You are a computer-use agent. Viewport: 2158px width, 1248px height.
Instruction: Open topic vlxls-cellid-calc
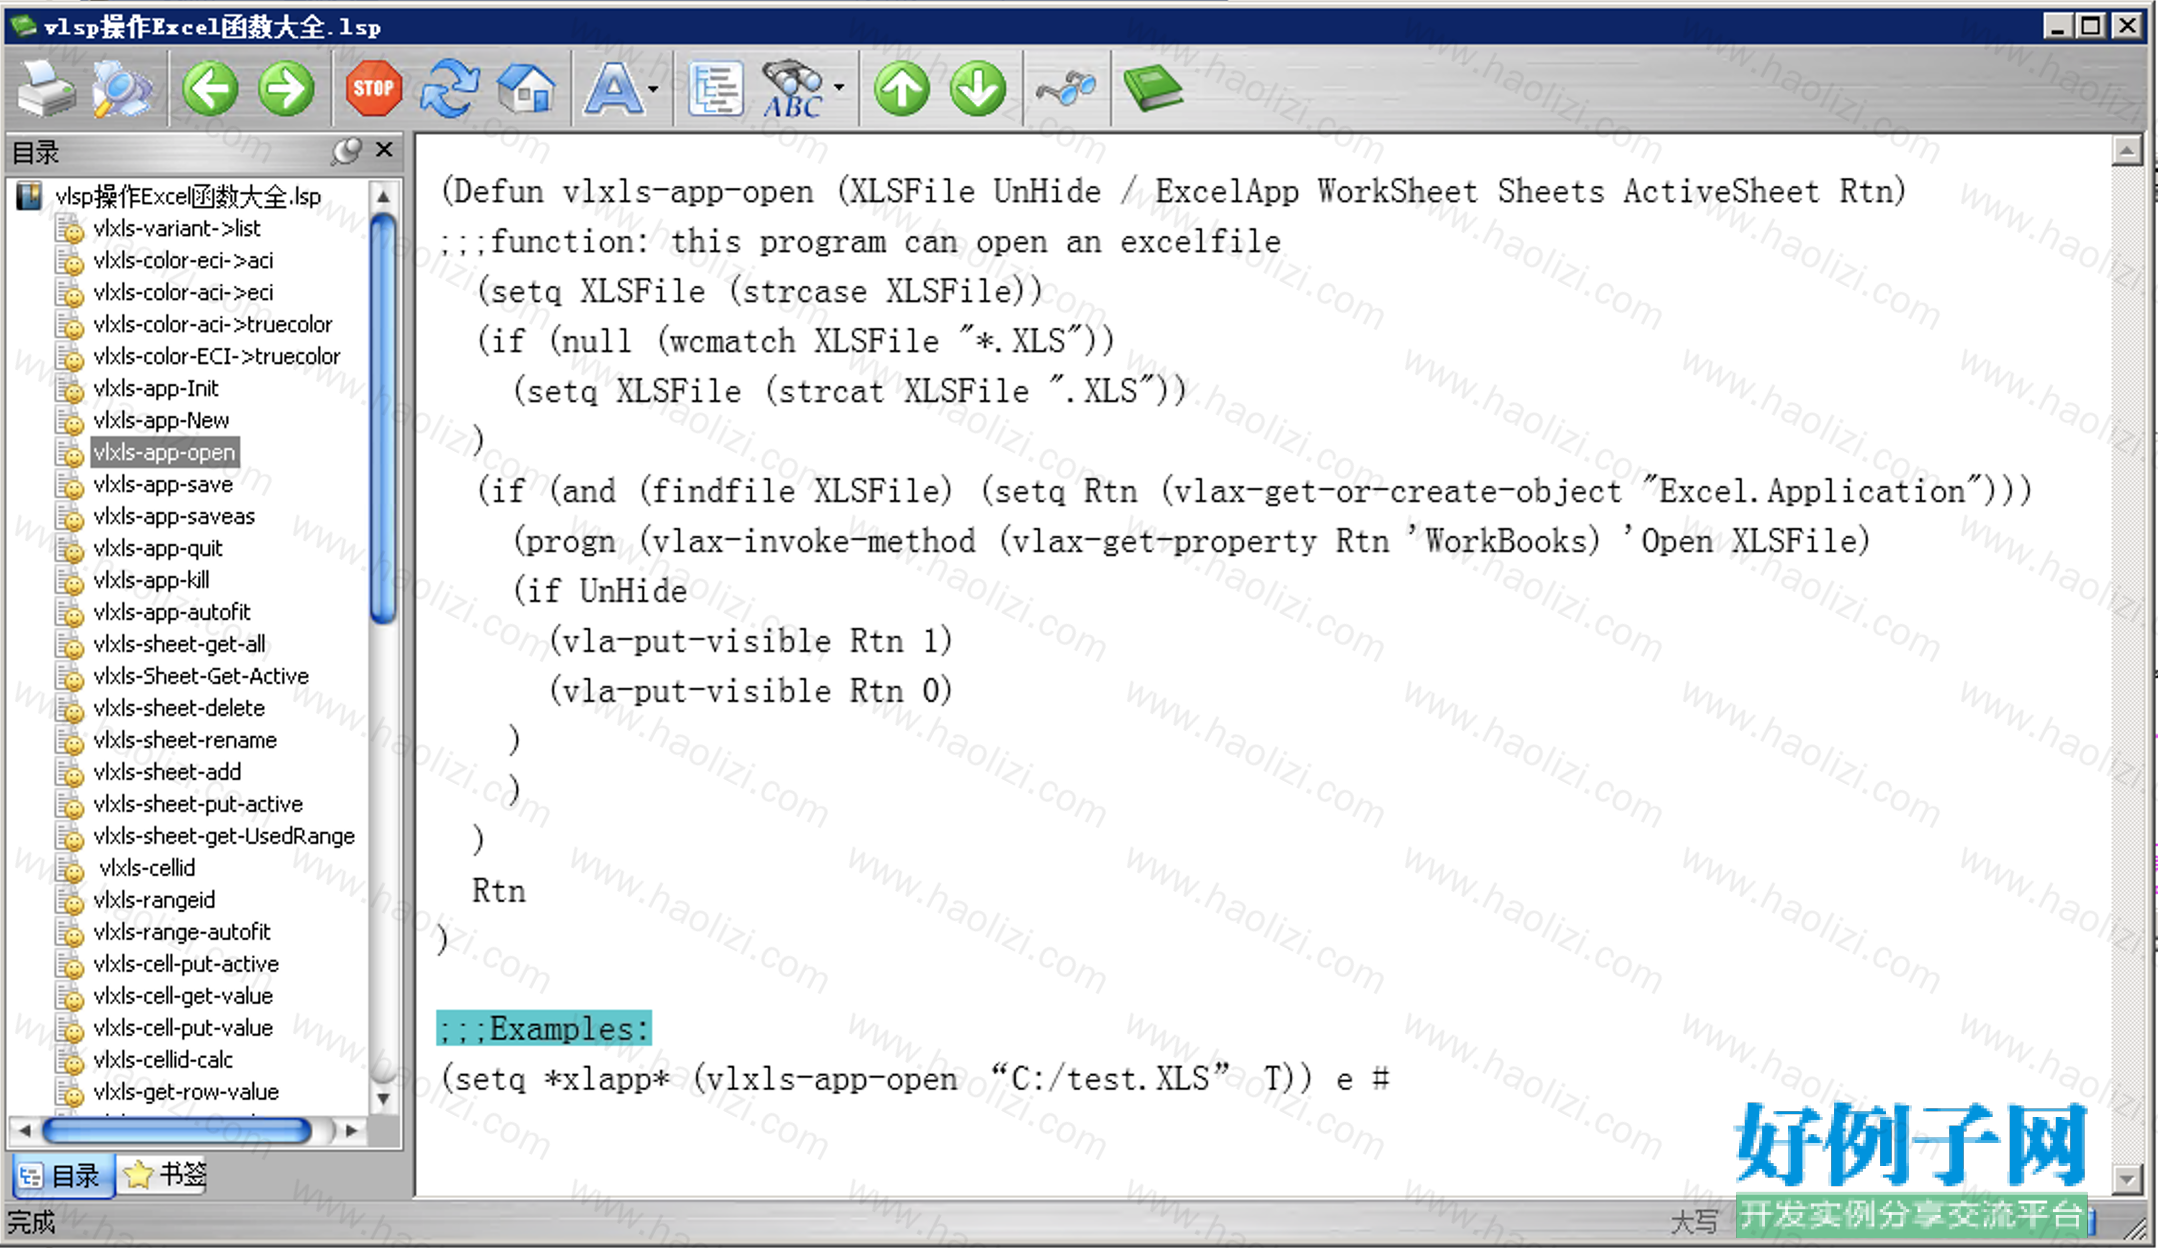[163, 1060]
